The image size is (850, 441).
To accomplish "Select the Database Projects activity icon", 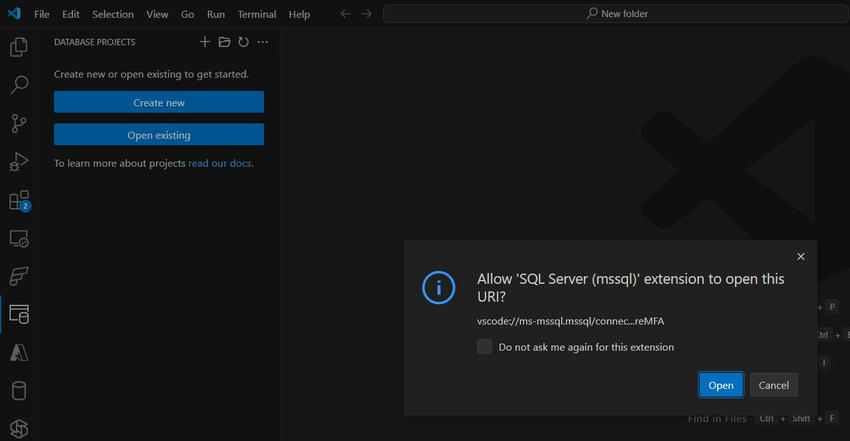I will pyautogui.click(x=19, y=314).
